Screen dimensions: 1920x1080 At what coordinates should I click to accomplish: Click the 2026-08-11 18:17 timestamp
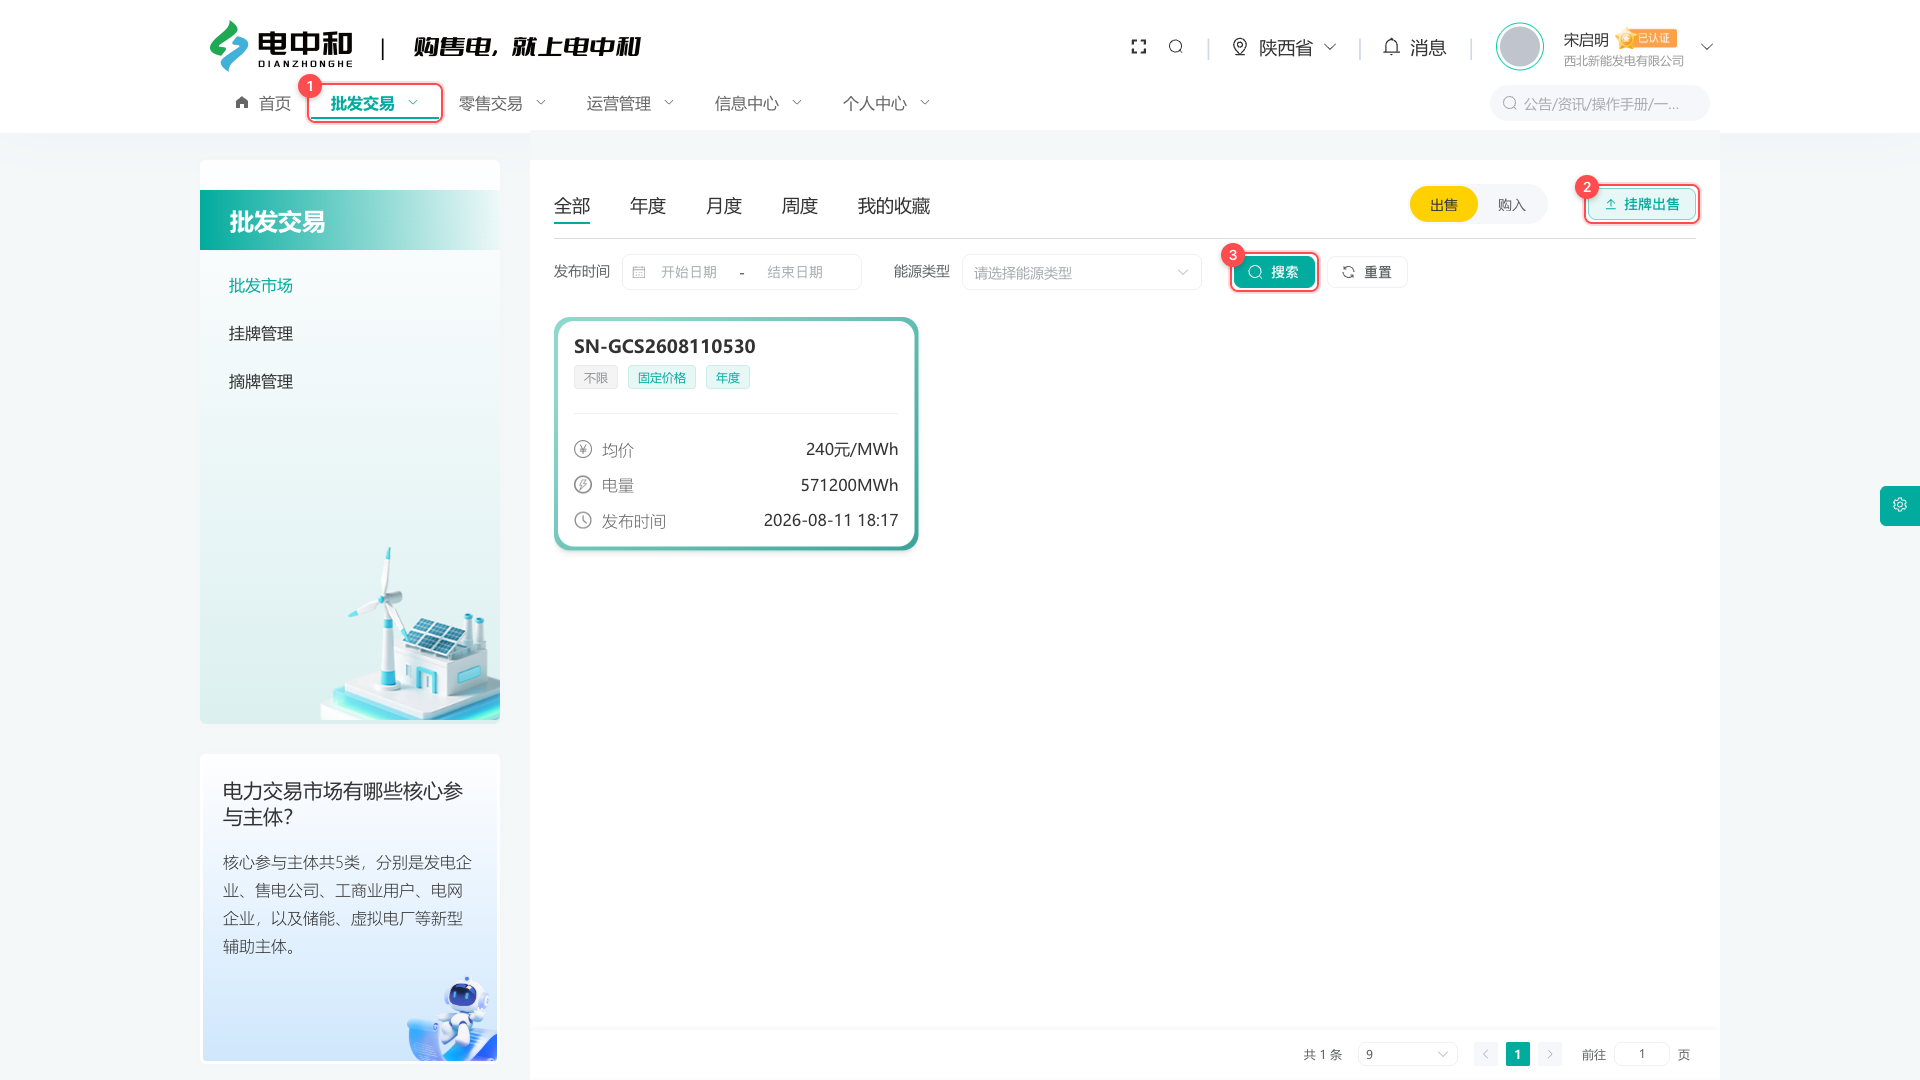(x=831, y=520)
